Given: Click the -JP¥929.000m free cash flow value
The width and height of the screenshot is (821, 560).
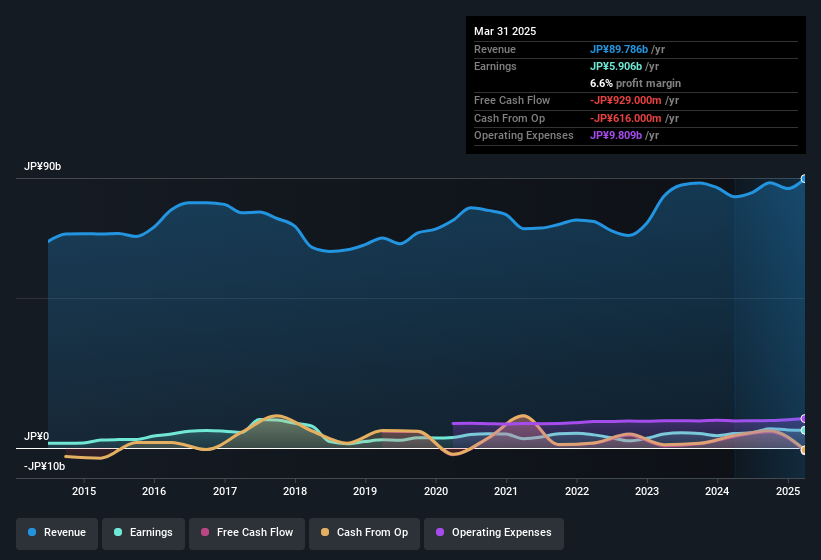Looking at the screenshot, I should (x=626, y=100).
